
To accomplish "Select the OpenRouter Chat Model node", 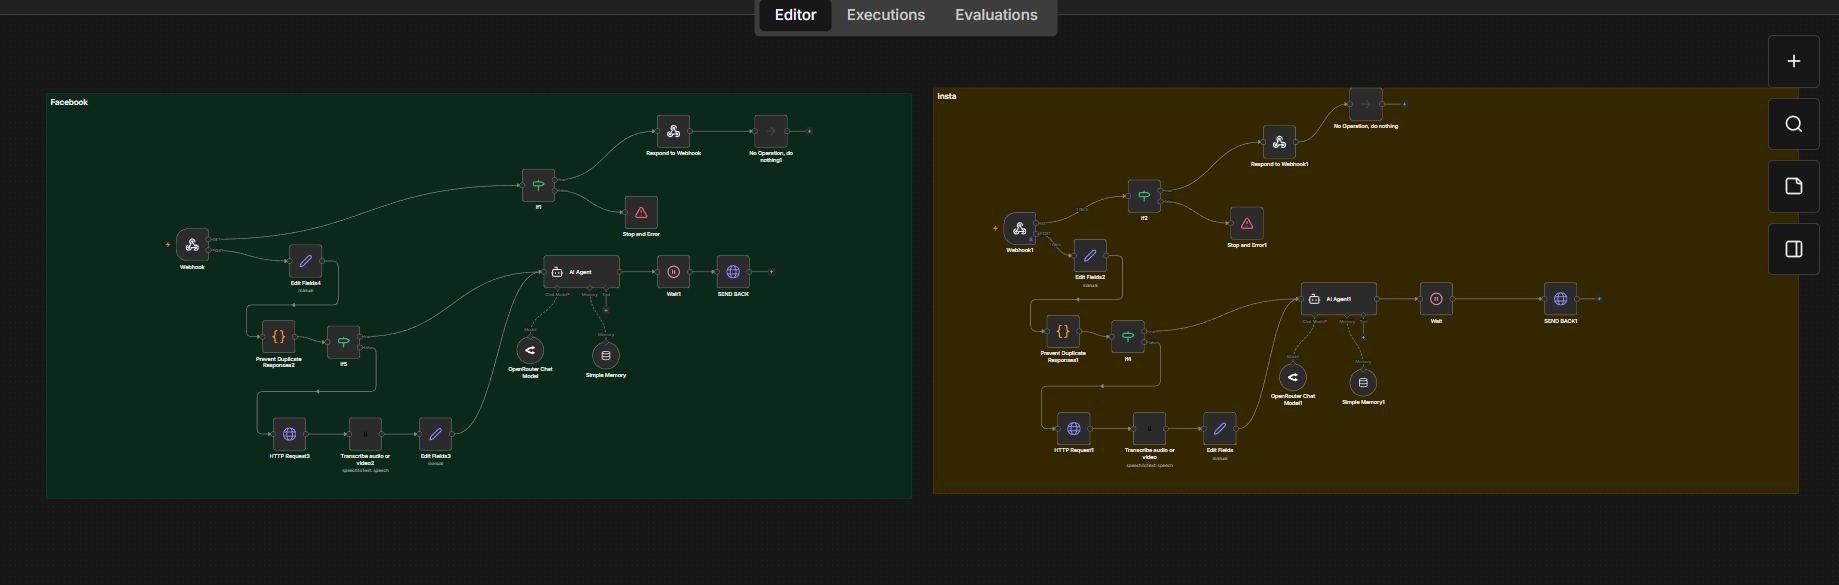I will (x=530, y=350).
